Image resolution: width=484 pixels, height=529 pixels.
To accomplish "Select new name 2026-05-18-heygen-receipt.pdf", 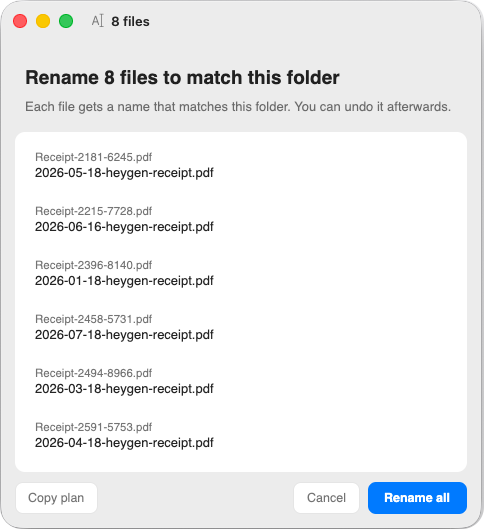I will pos(124,173).
